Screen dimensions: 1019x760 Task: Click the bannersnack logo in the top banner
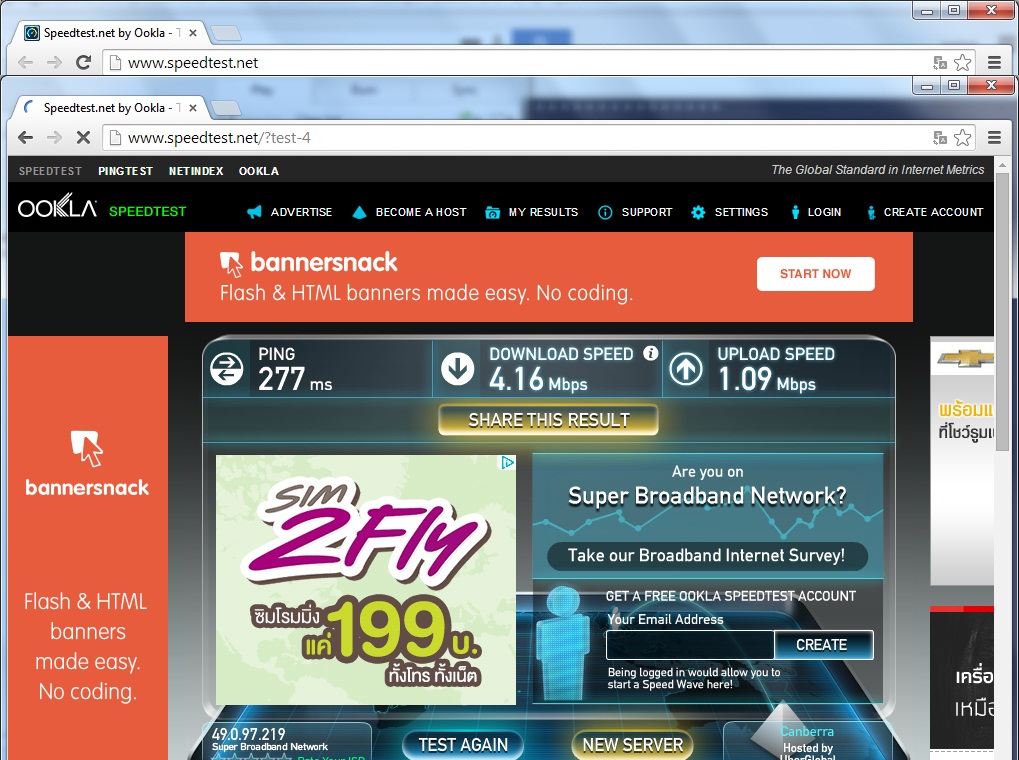pyautogui.click(x=309, y=263)
